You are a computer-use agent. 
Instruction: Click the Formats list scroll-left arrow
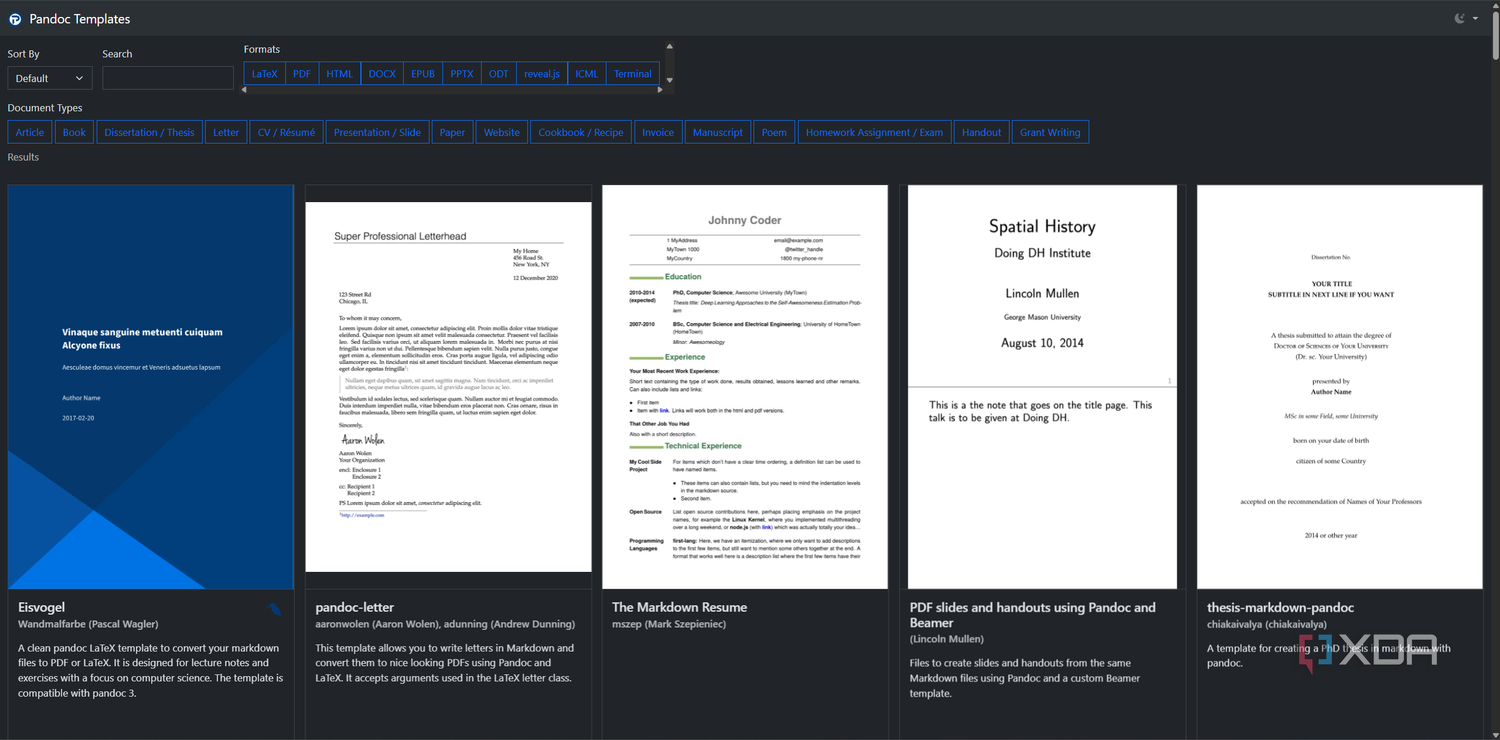(x=246, y=90)
